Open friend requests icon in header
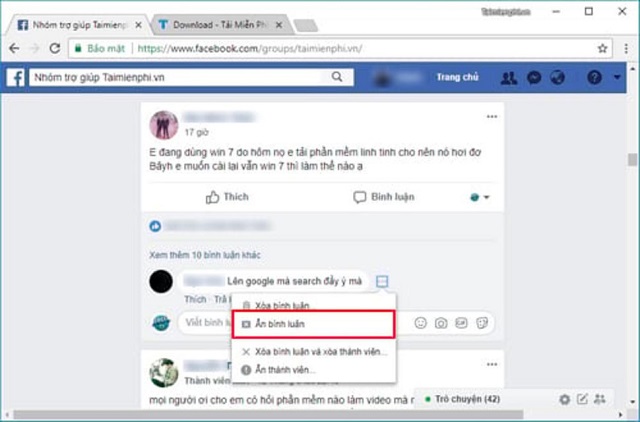The width and height of the screenshot is (640, 422). [512, 78]
